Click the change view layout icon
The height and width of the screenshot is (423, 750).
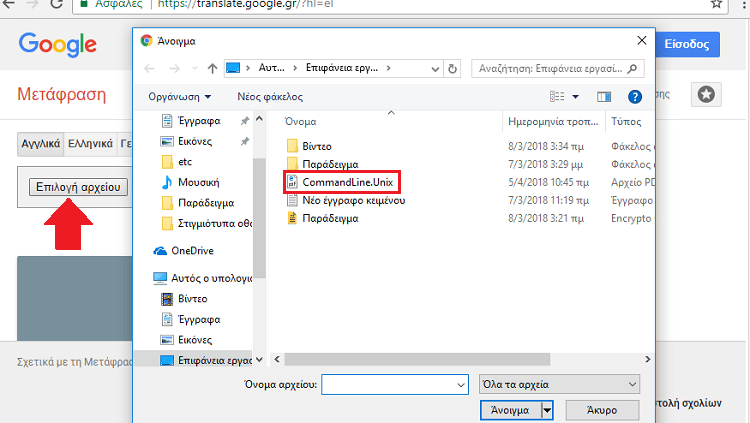click(557, 97)
